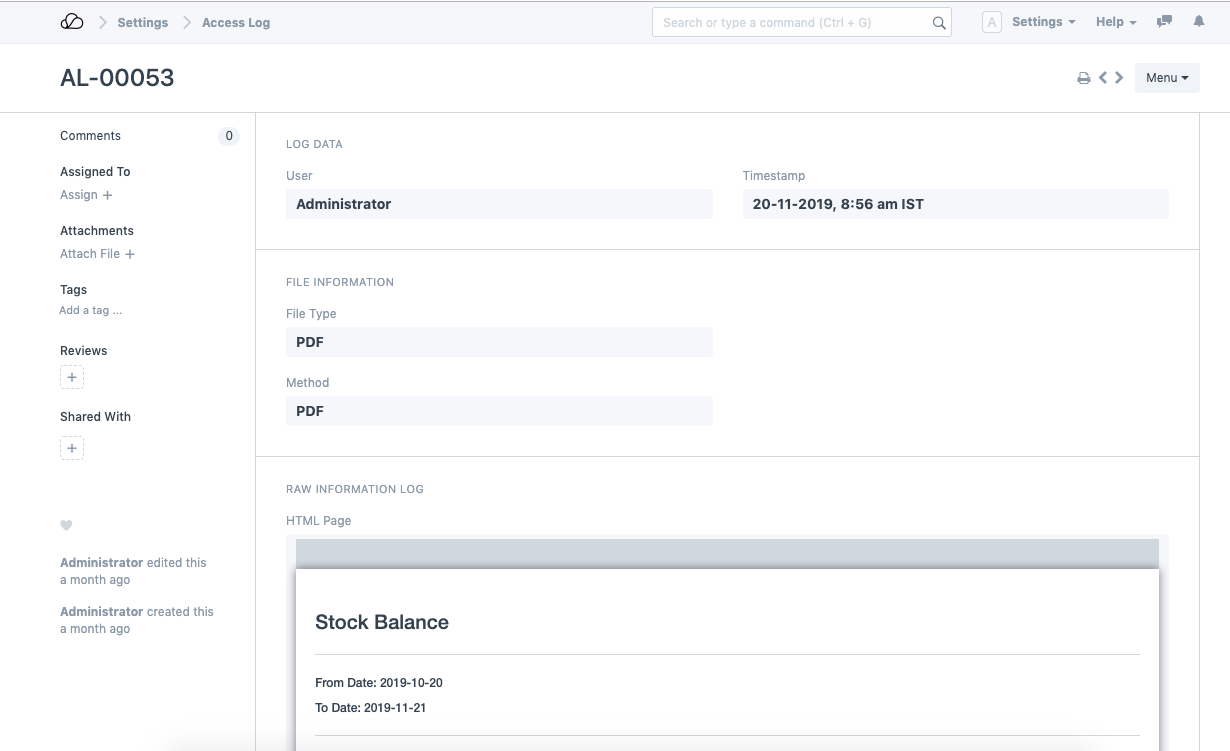The image size is (1230, 751).
Task: Navigate to Access Log breadcrumb
Action: [236, 22]
